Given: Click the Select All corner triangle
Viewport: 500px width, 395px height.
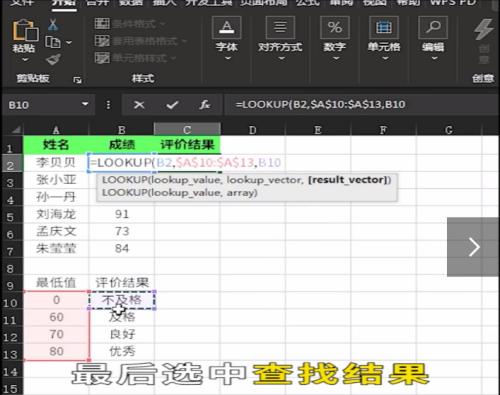Looking at the screenshot, I should pyautogui.click(x=15, y=129).
